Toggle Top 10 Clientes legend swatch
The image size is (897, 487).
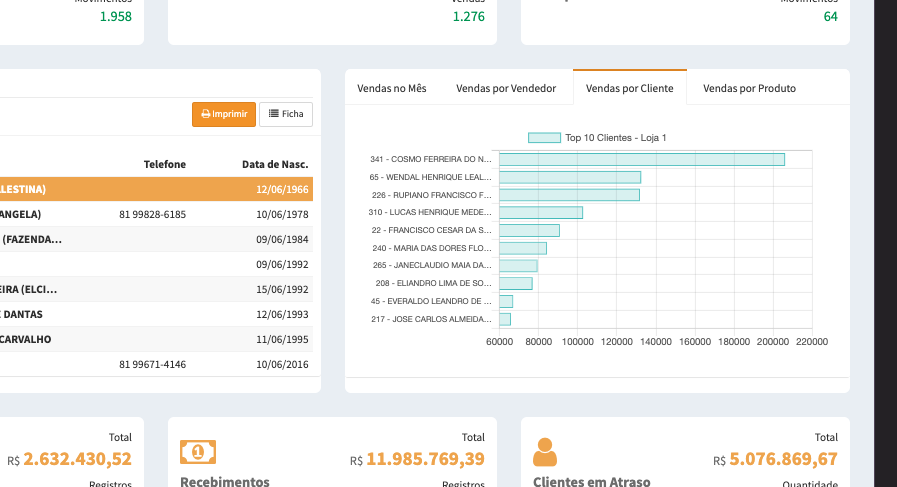tap(544, 138)
